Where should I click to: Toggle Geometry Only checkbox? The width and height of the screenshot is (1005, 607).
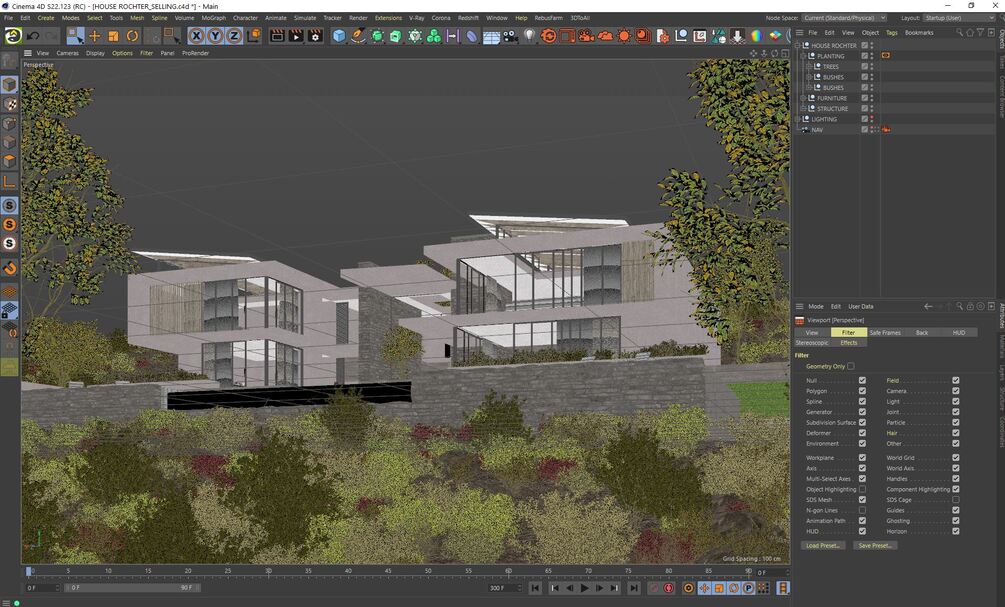pos(851,366)
